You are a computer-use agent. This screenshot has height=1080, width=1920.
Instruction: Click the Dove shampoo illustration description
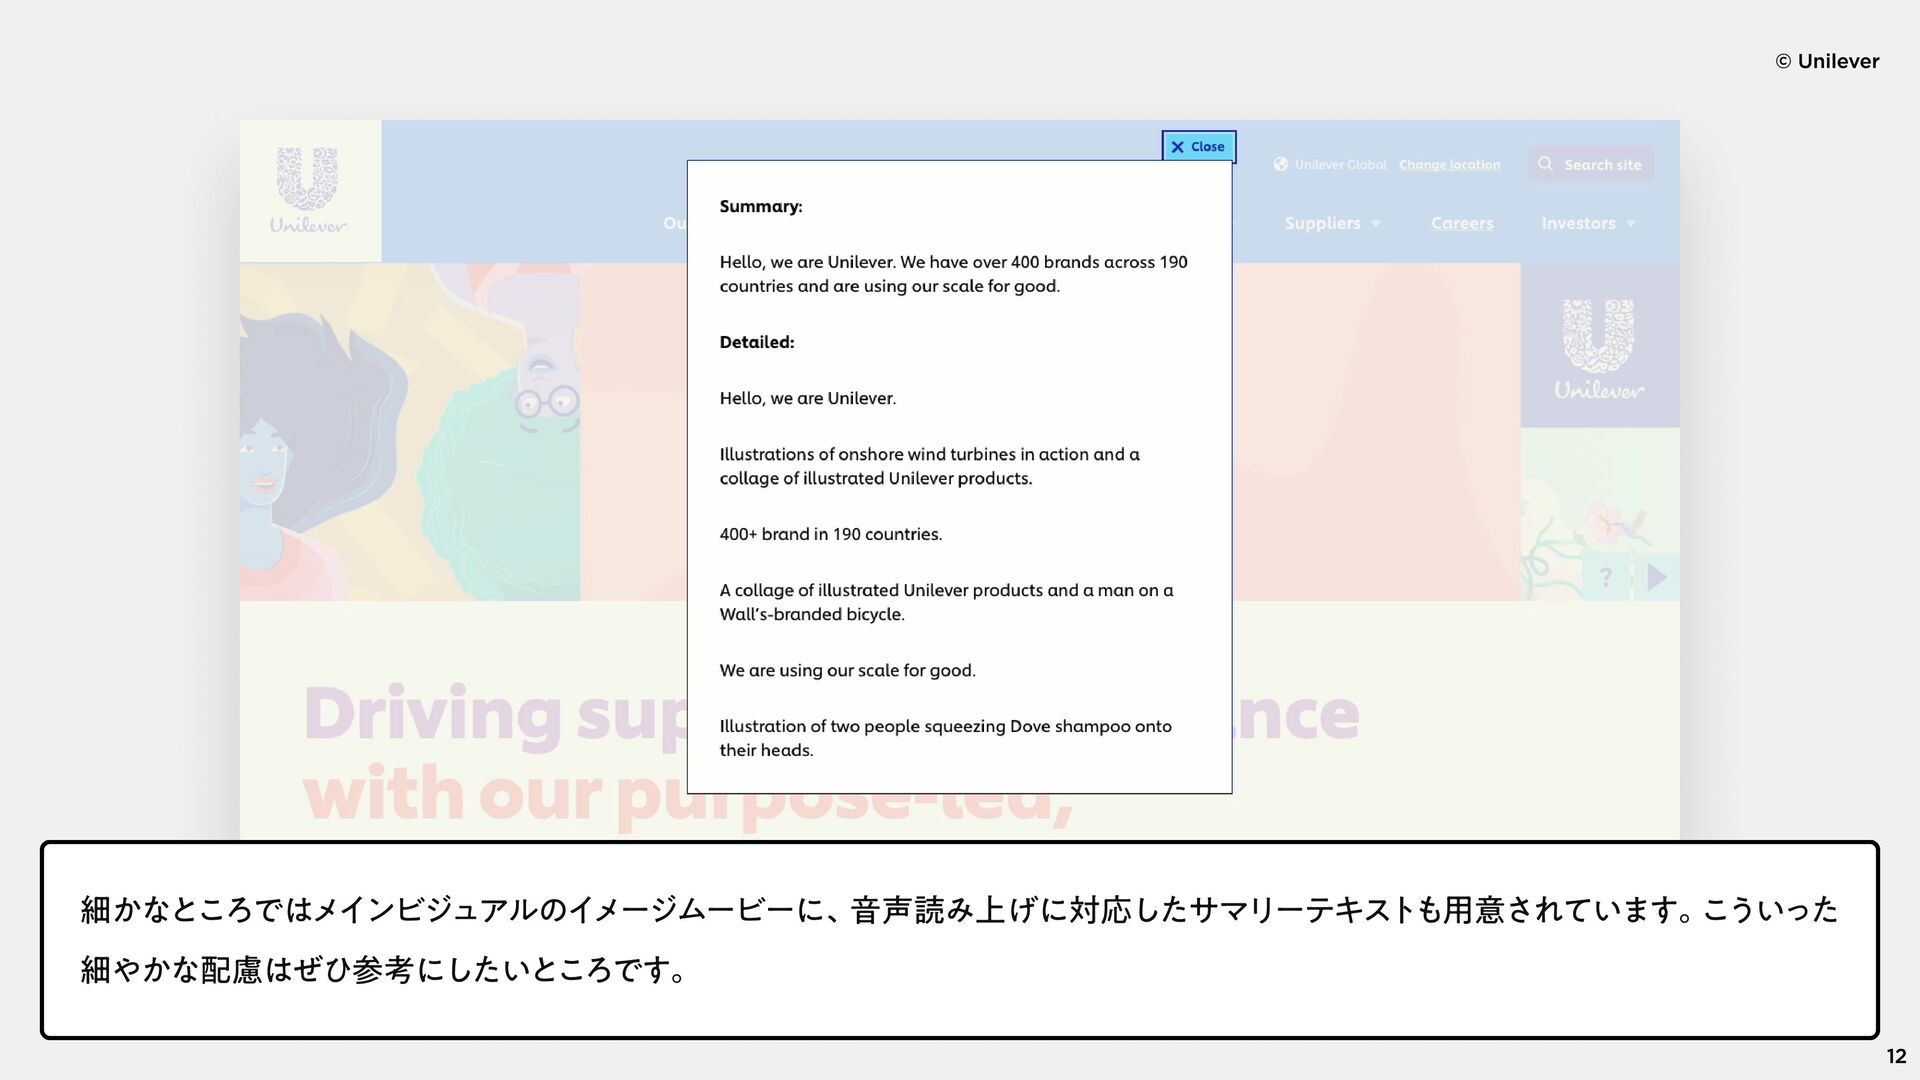coord(945,738)
